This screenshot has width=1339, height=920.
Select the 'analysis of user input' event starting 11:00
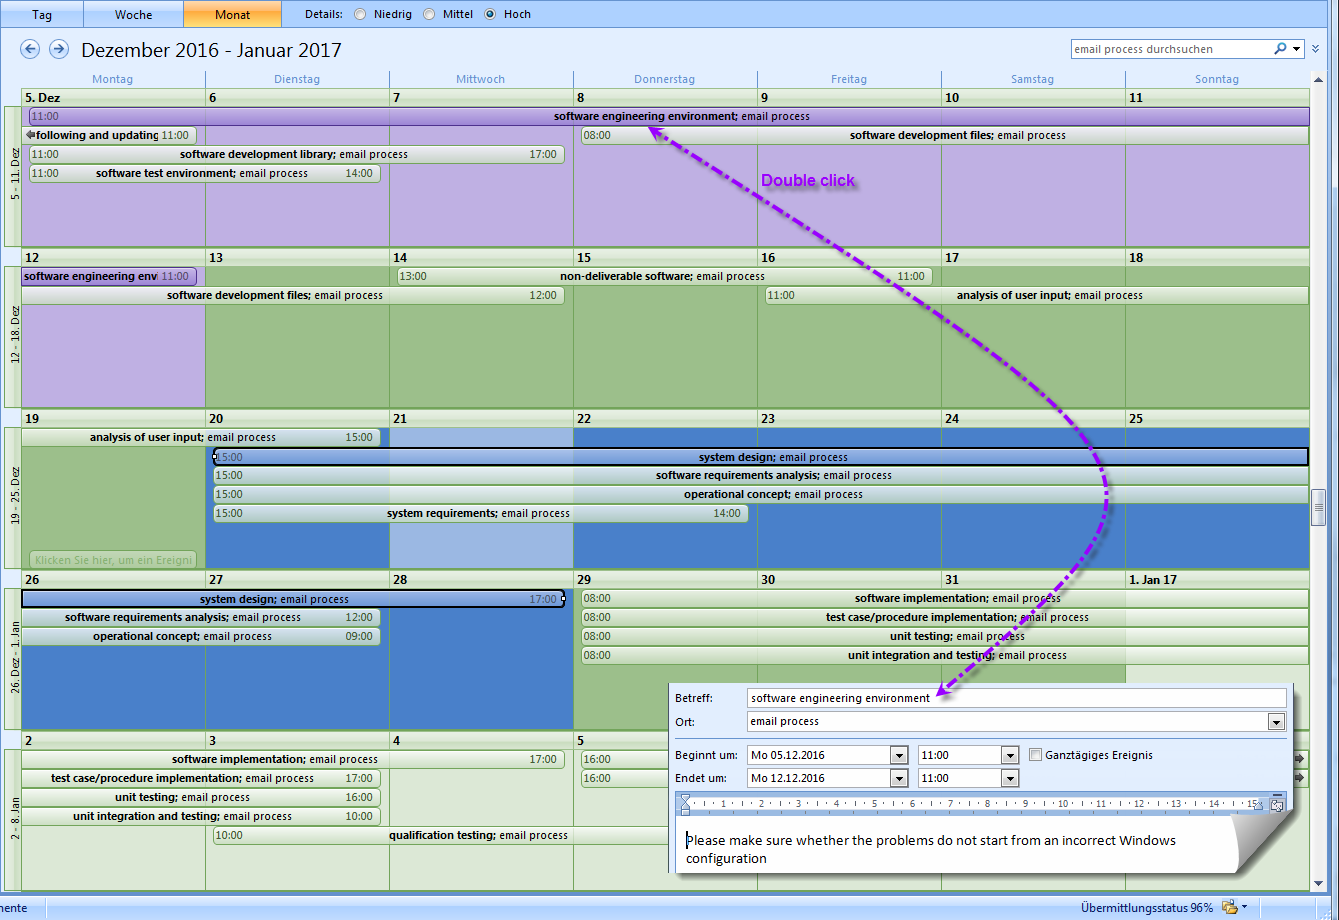point(1037,295)
